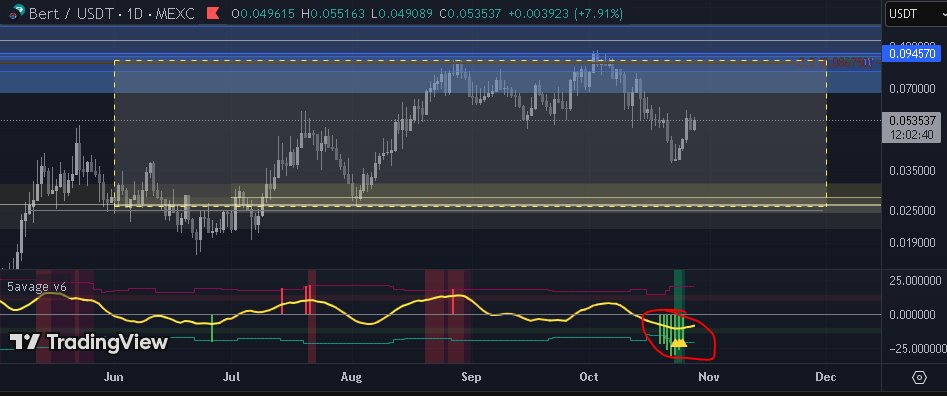947x396 pixels.
Task: Click the current price label 0.053537
Action: tap(911, 120)
